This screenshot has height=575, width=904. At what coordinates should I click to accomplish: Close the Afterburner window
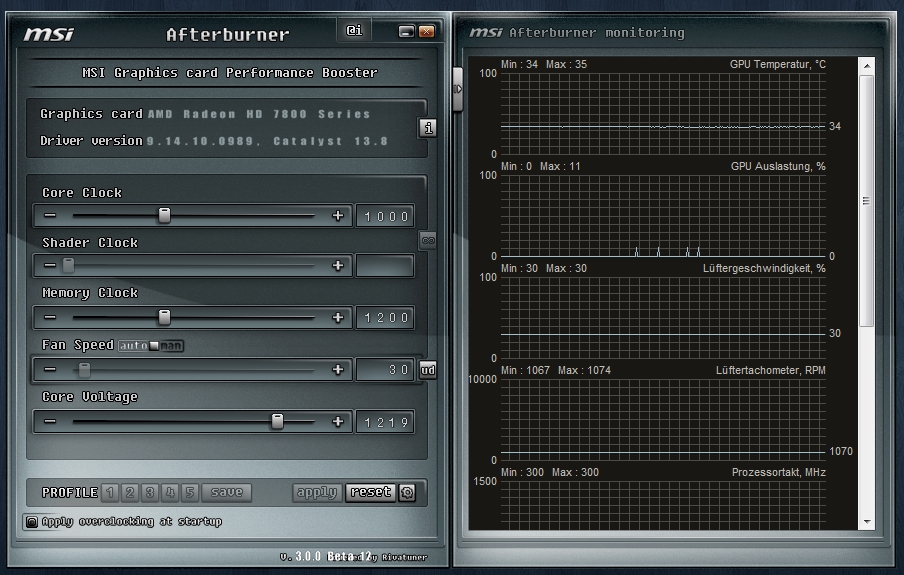[x=427, y=31]
